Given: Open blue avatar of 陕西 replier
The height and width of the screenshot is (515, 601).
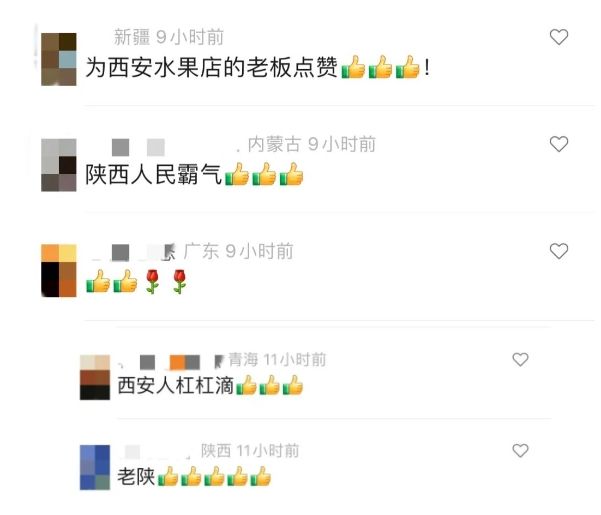Looking at the screenshot, I should [x=95, y=467].
